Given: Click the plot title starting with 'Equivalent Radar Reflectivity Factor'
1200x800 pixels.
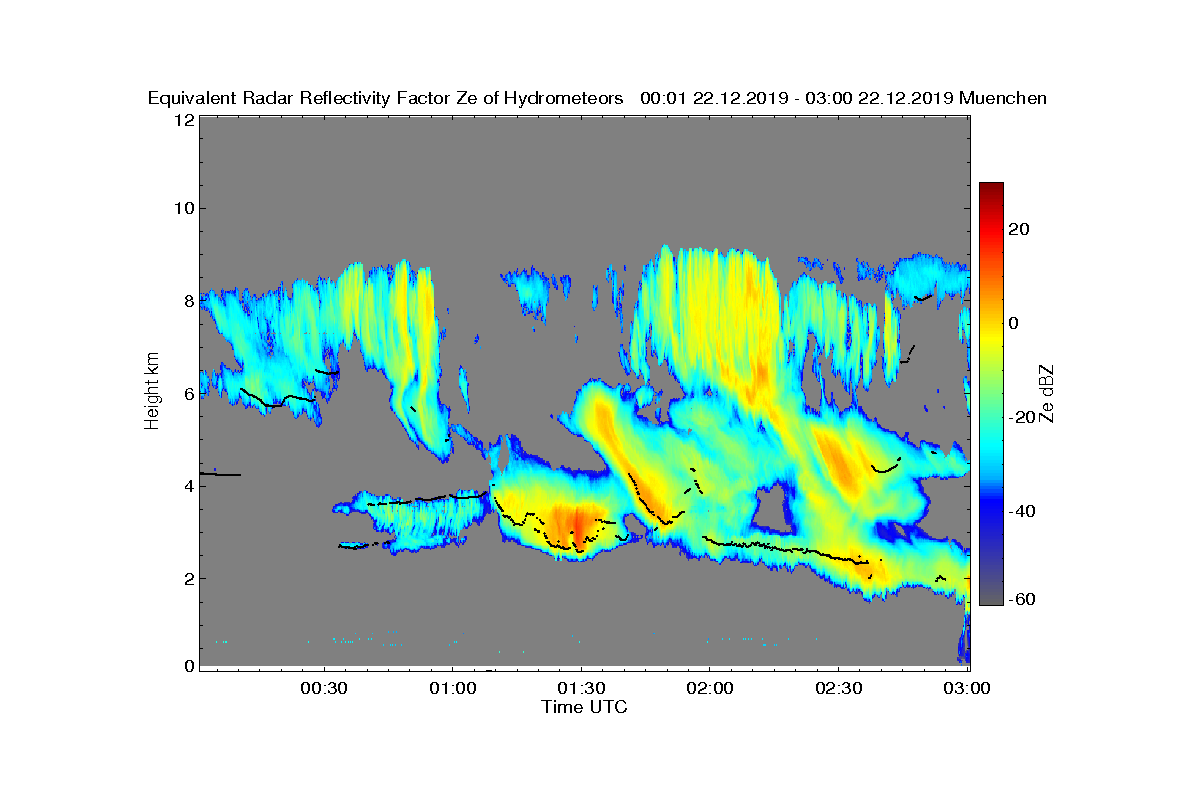Looking at the screenshot, I should tap(598, 98).
